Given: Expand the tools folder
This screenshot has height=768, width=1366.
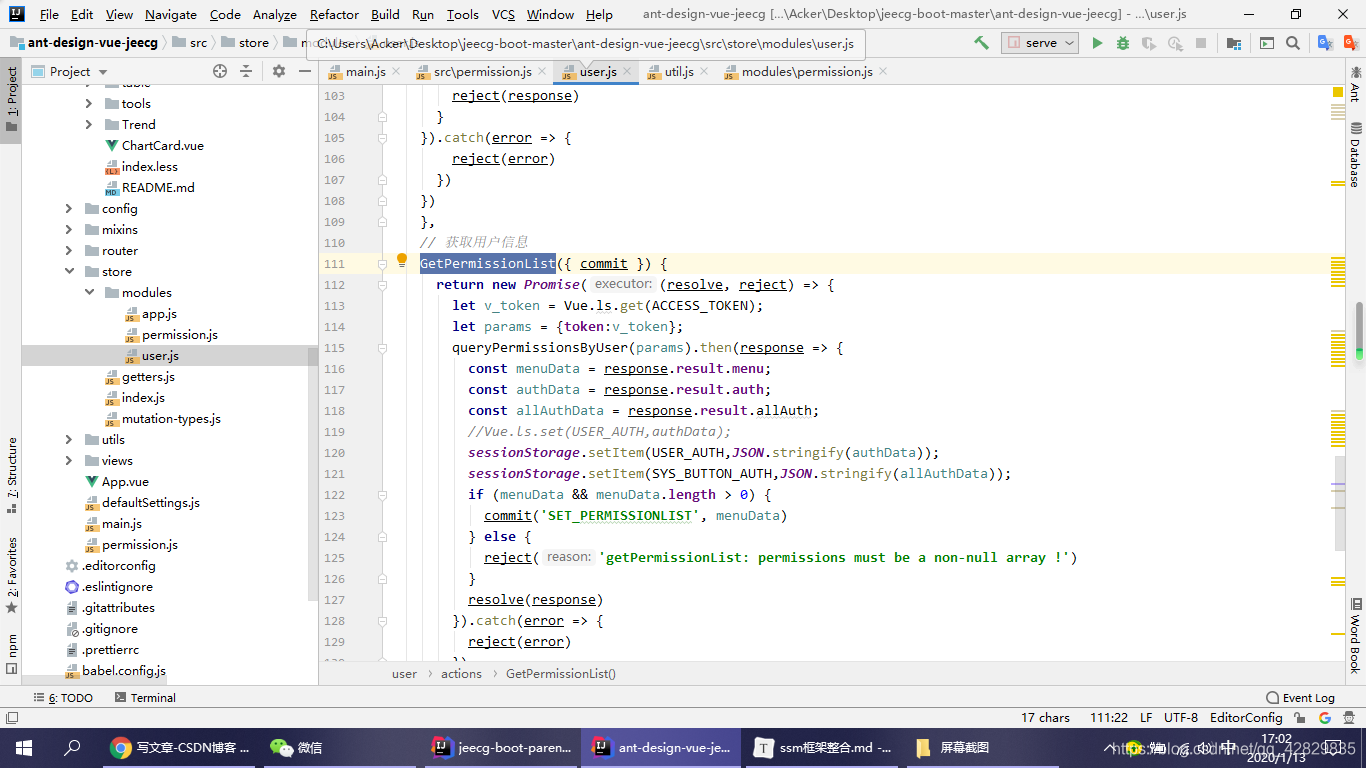Looking at the screenshot, I should (88, 103).
